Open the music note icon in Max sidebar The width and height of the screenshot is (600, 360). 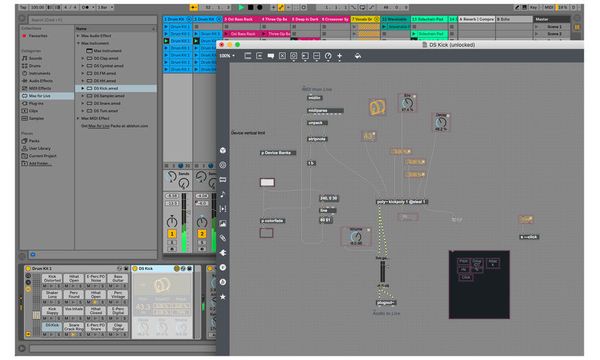(x=223, y=194)
